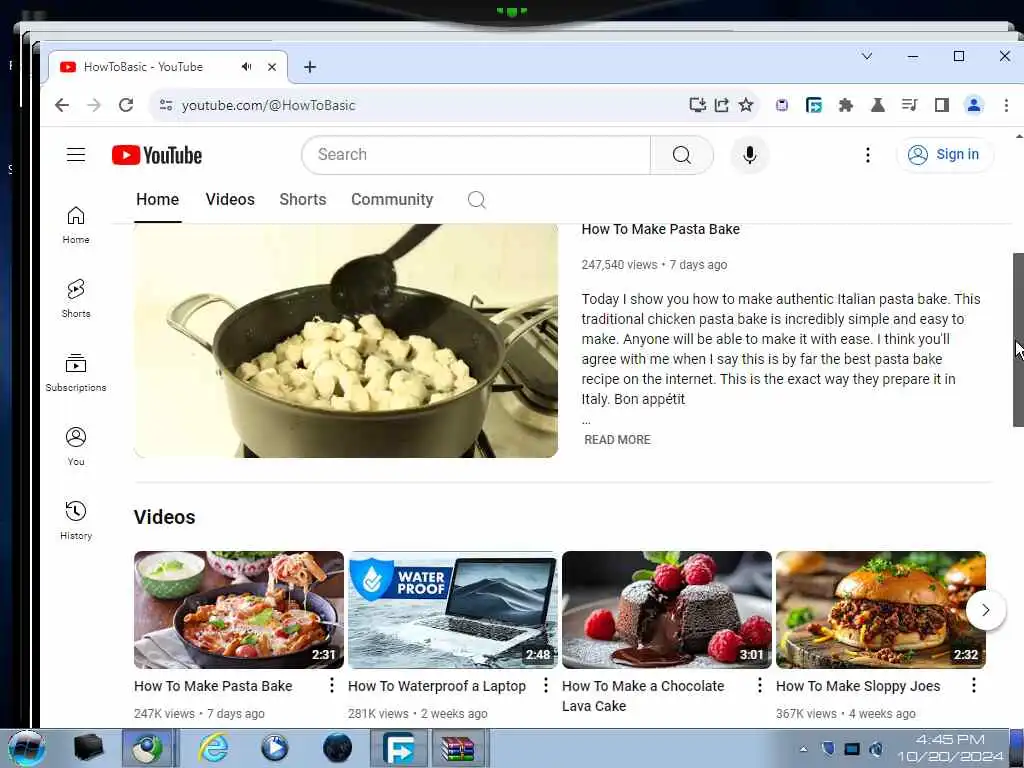This screenshot has height=768, width=1024.
Task: Open options menu for Pasta Bake video card
Action: point(332,685)
